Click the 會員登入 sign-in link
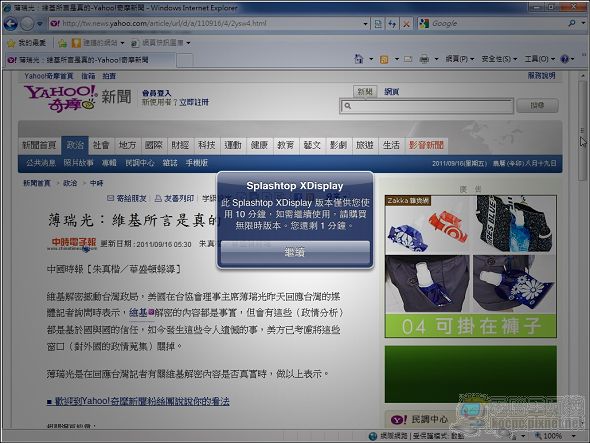Viewport: 590px width, 443px height. click(156, 93)
